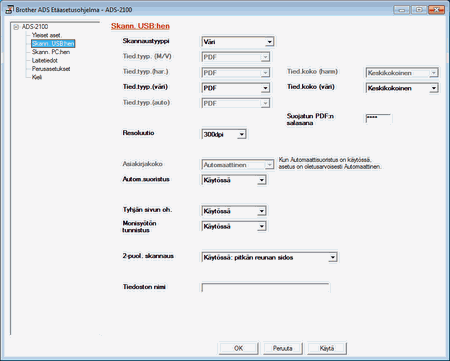Minimize the Brother ADS window
This screenshot has width=450, height=361.
pos(402,10)
